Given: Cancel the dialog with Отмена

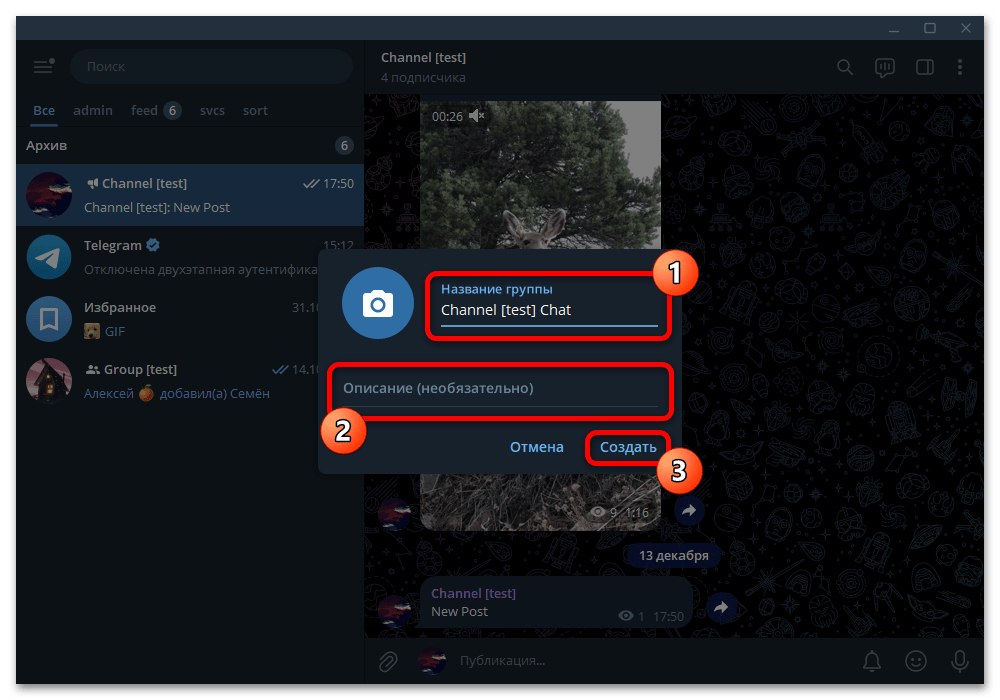Looking at the screenshot, I should (x=536, y=448).
